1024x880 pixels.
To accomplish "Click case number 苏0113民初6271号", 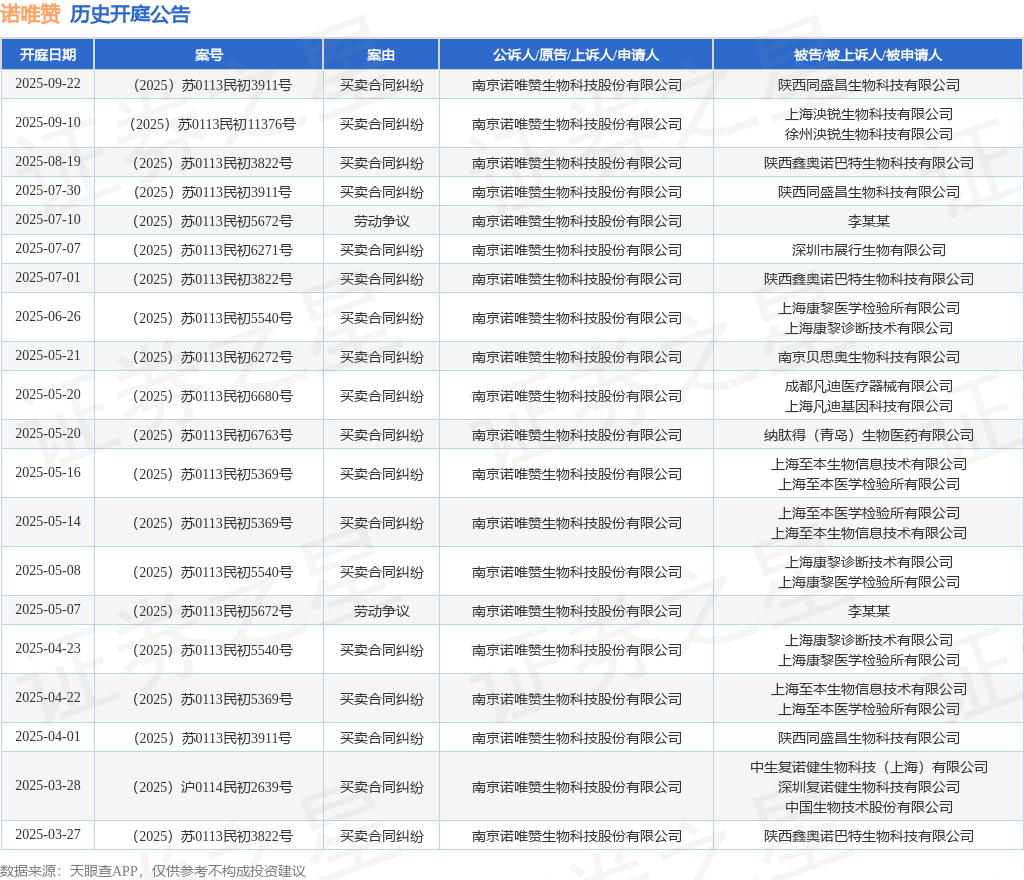I will 212,250.
